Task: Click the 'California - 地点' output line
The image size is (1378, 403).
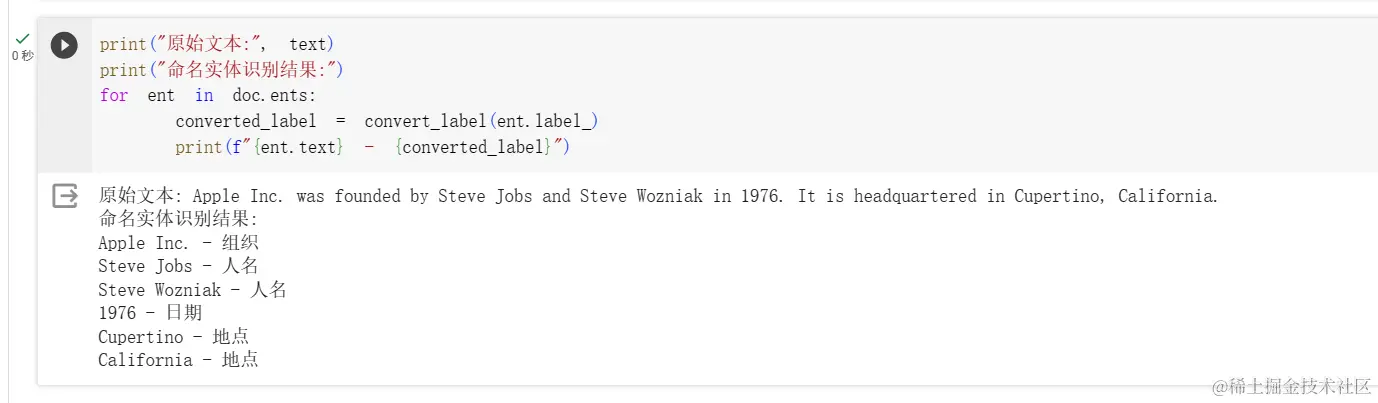Action: 178,360
